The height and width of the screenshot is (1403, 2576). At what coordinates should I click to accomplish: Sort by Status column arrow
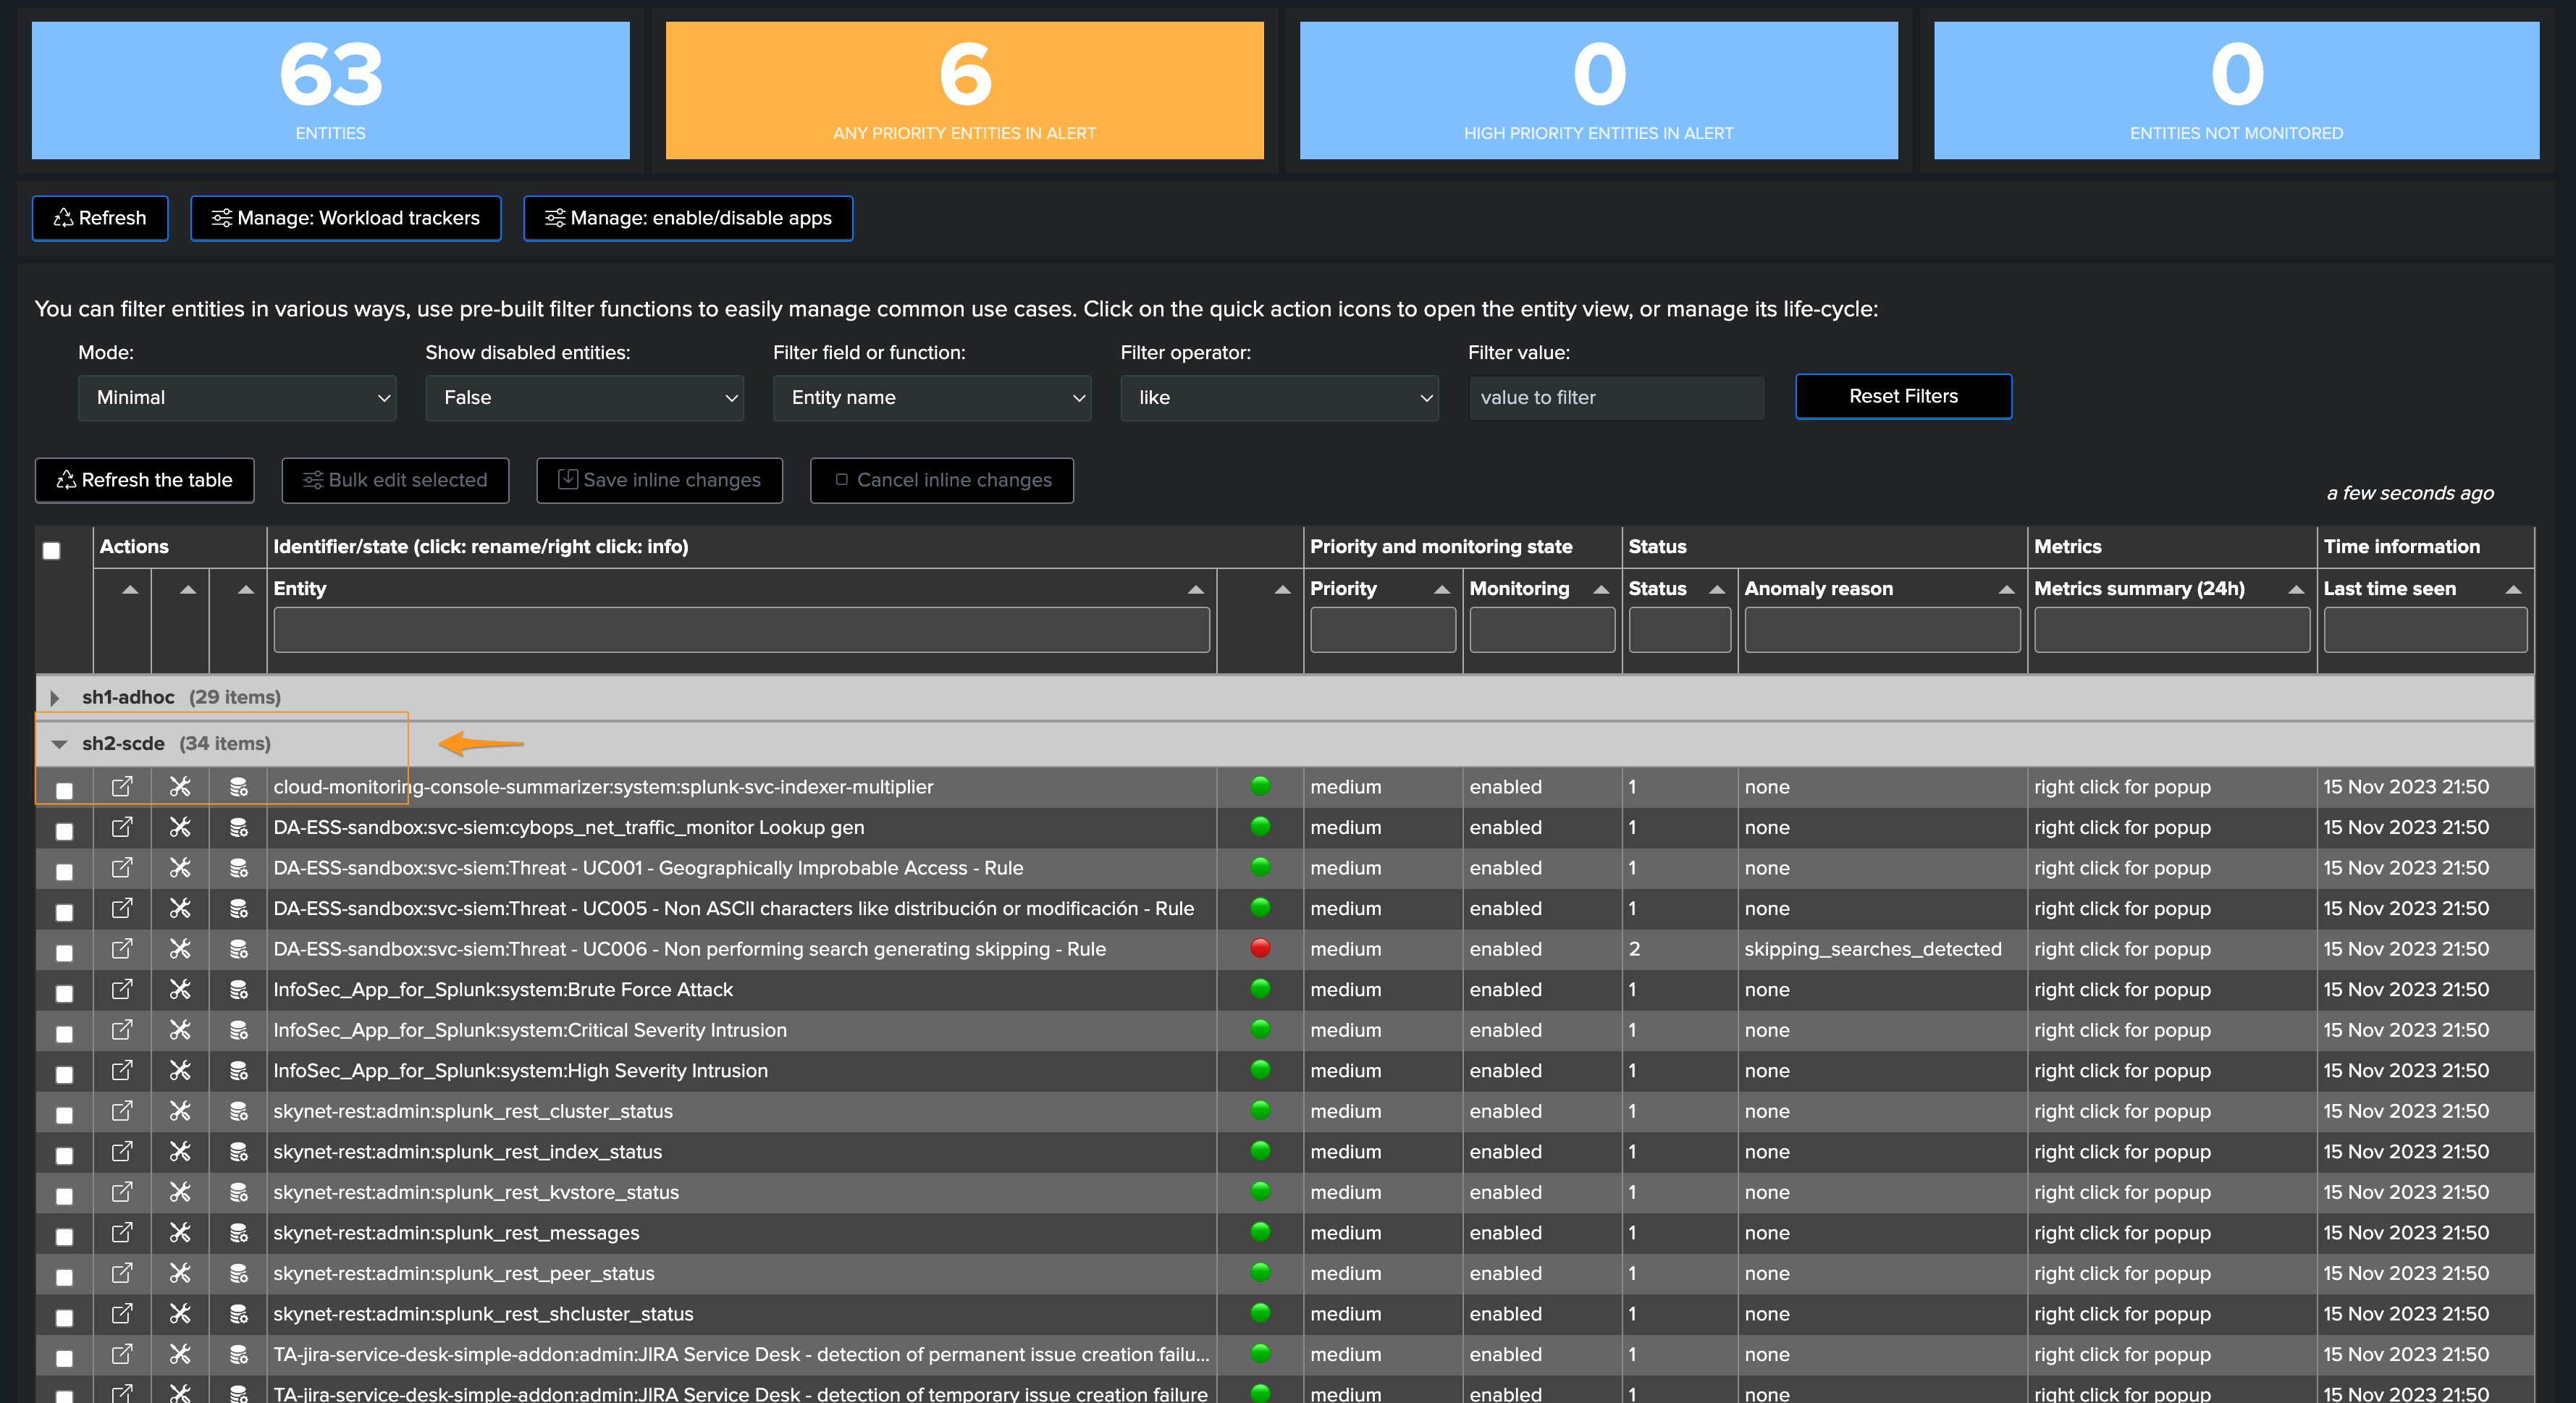coord(1717,589)
